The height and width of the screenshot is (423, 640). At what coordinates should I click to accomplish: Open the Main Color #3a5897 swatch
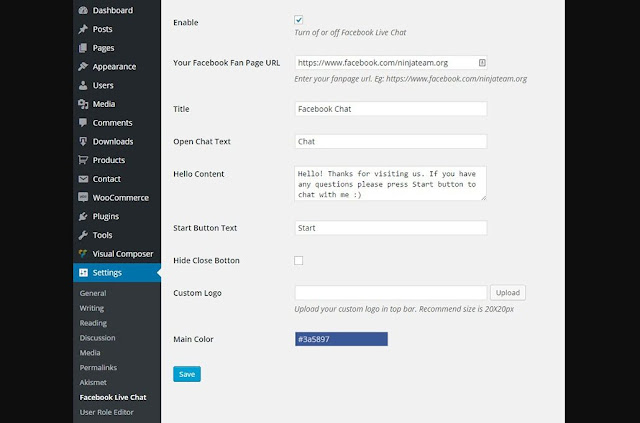coord(341,339)
